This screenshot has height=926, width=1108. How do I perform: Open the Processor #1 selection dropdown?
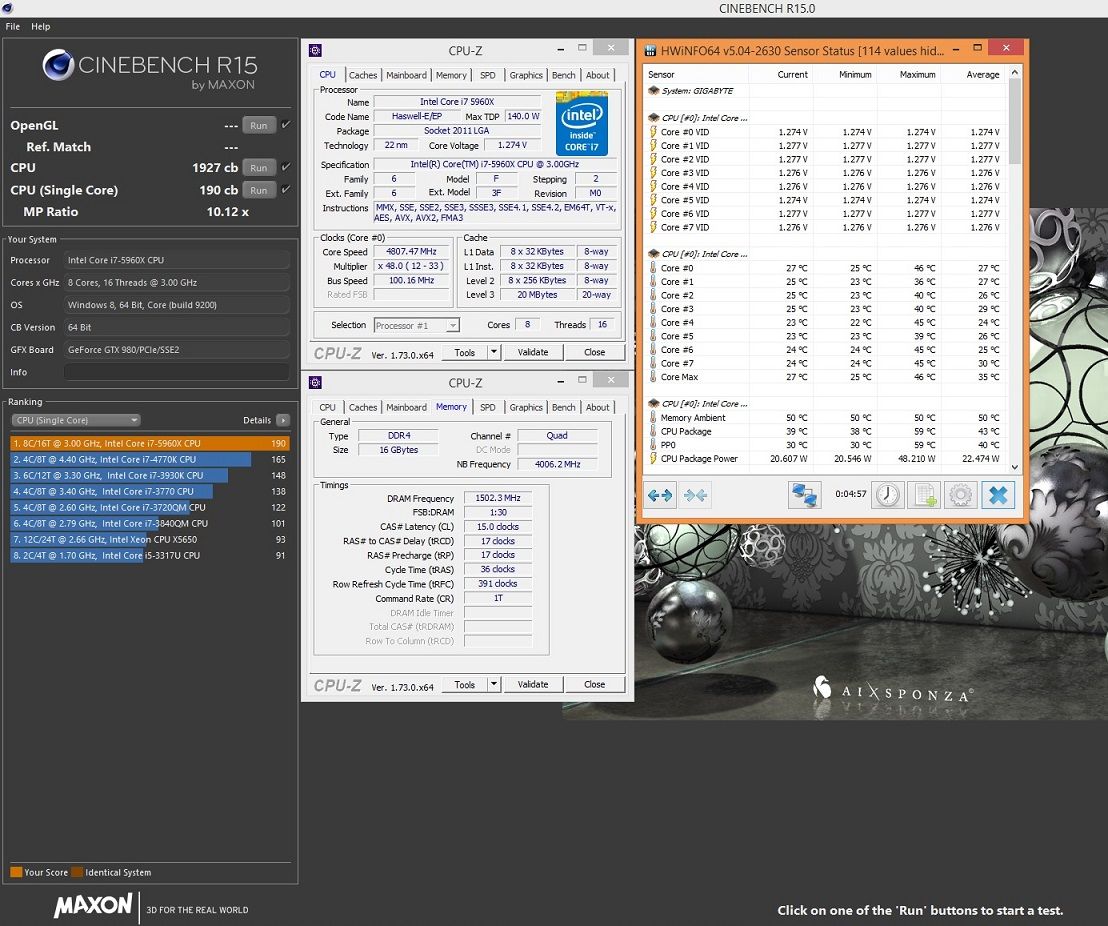tap(416, 325)
